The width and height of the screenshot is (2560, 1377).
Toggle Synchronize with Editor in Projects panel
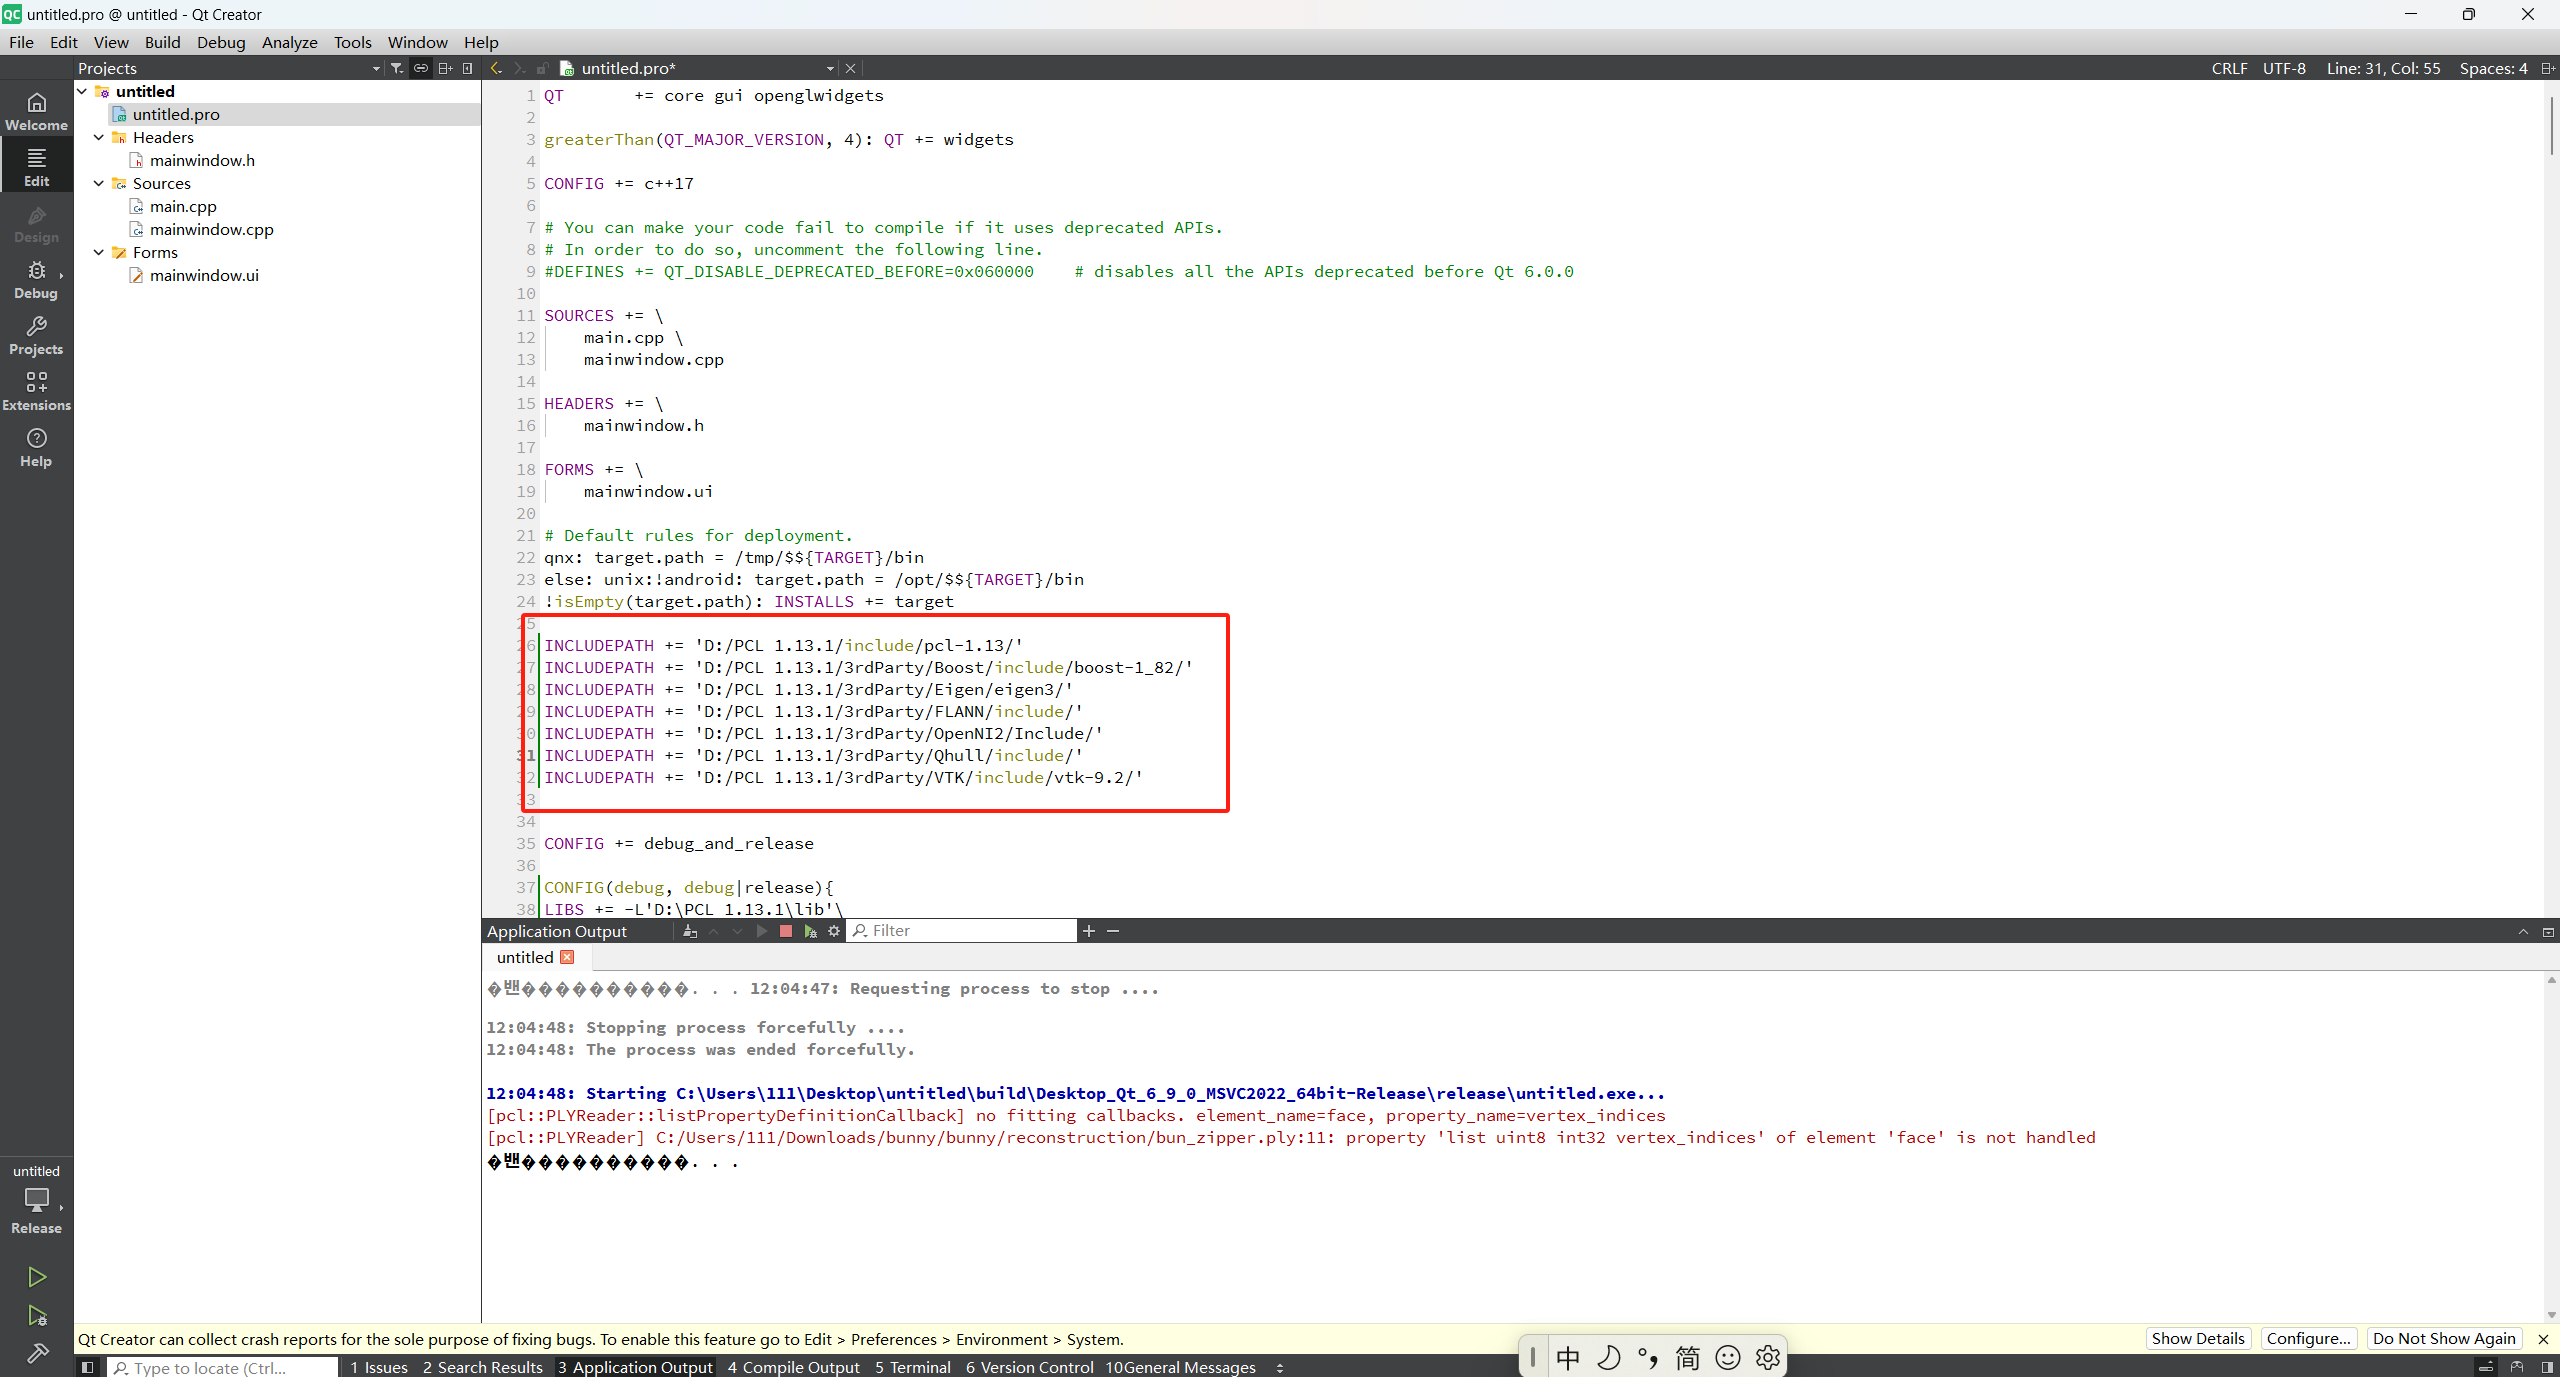[x=420, y=67]
